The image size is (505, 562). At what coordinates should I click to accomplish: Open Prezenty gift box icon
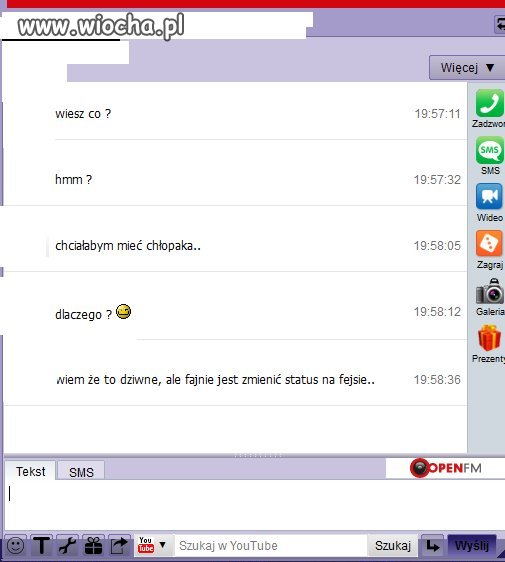tap(489, 338)
